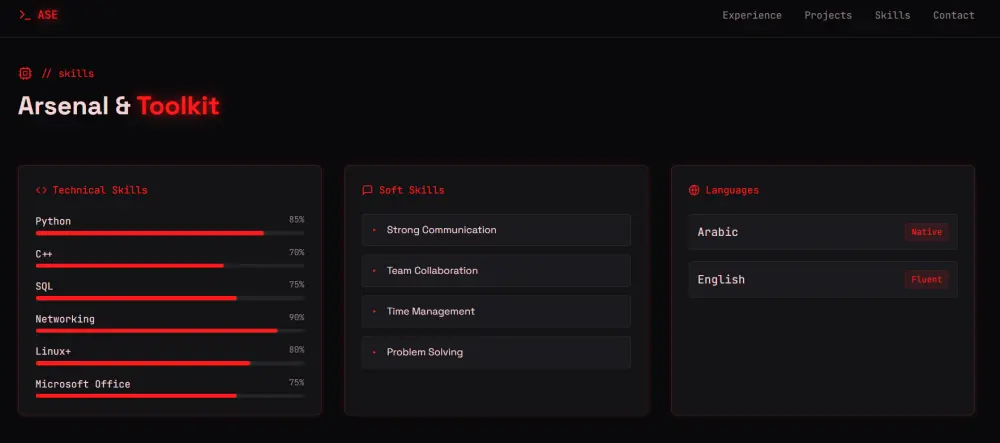Click the Time Management entry
The height and width of the screenshot is (443, 1000).
pyautogui.click(x=496, y=312)
